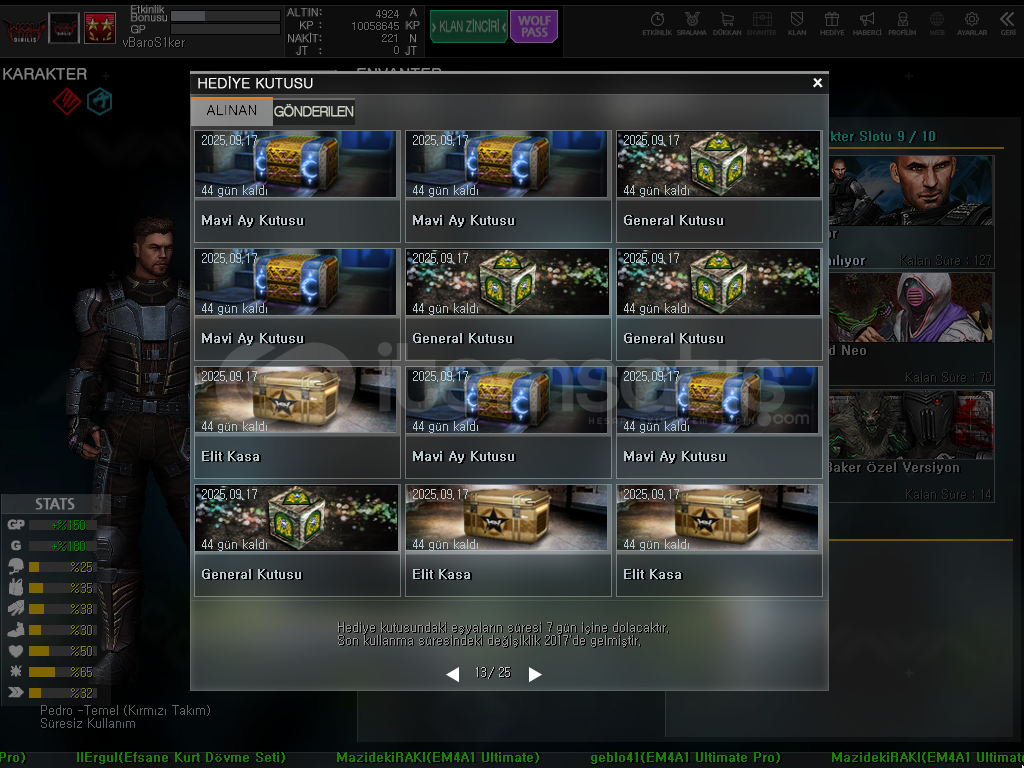Open the Etkinlik timer icon

657,21
